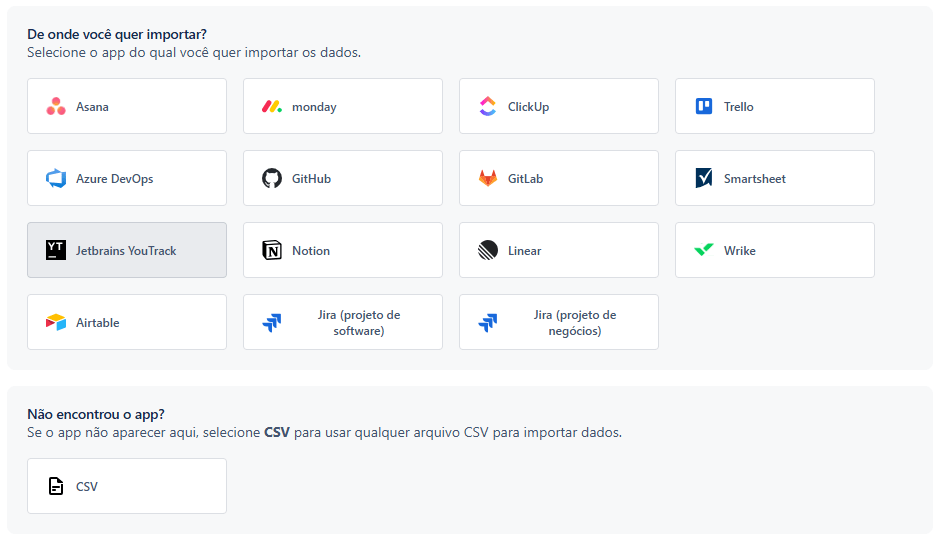
Task: Click the Wrike checkmark icon
Action: tap(704, 251)
